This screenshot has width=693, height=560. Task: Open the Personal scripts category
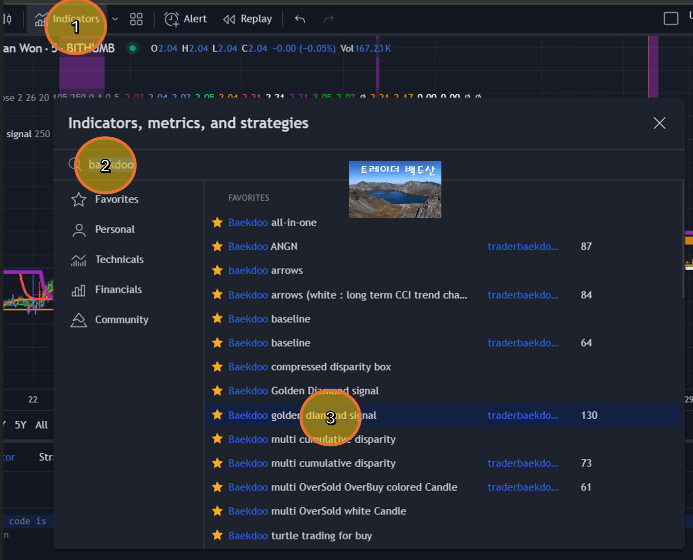114,230
